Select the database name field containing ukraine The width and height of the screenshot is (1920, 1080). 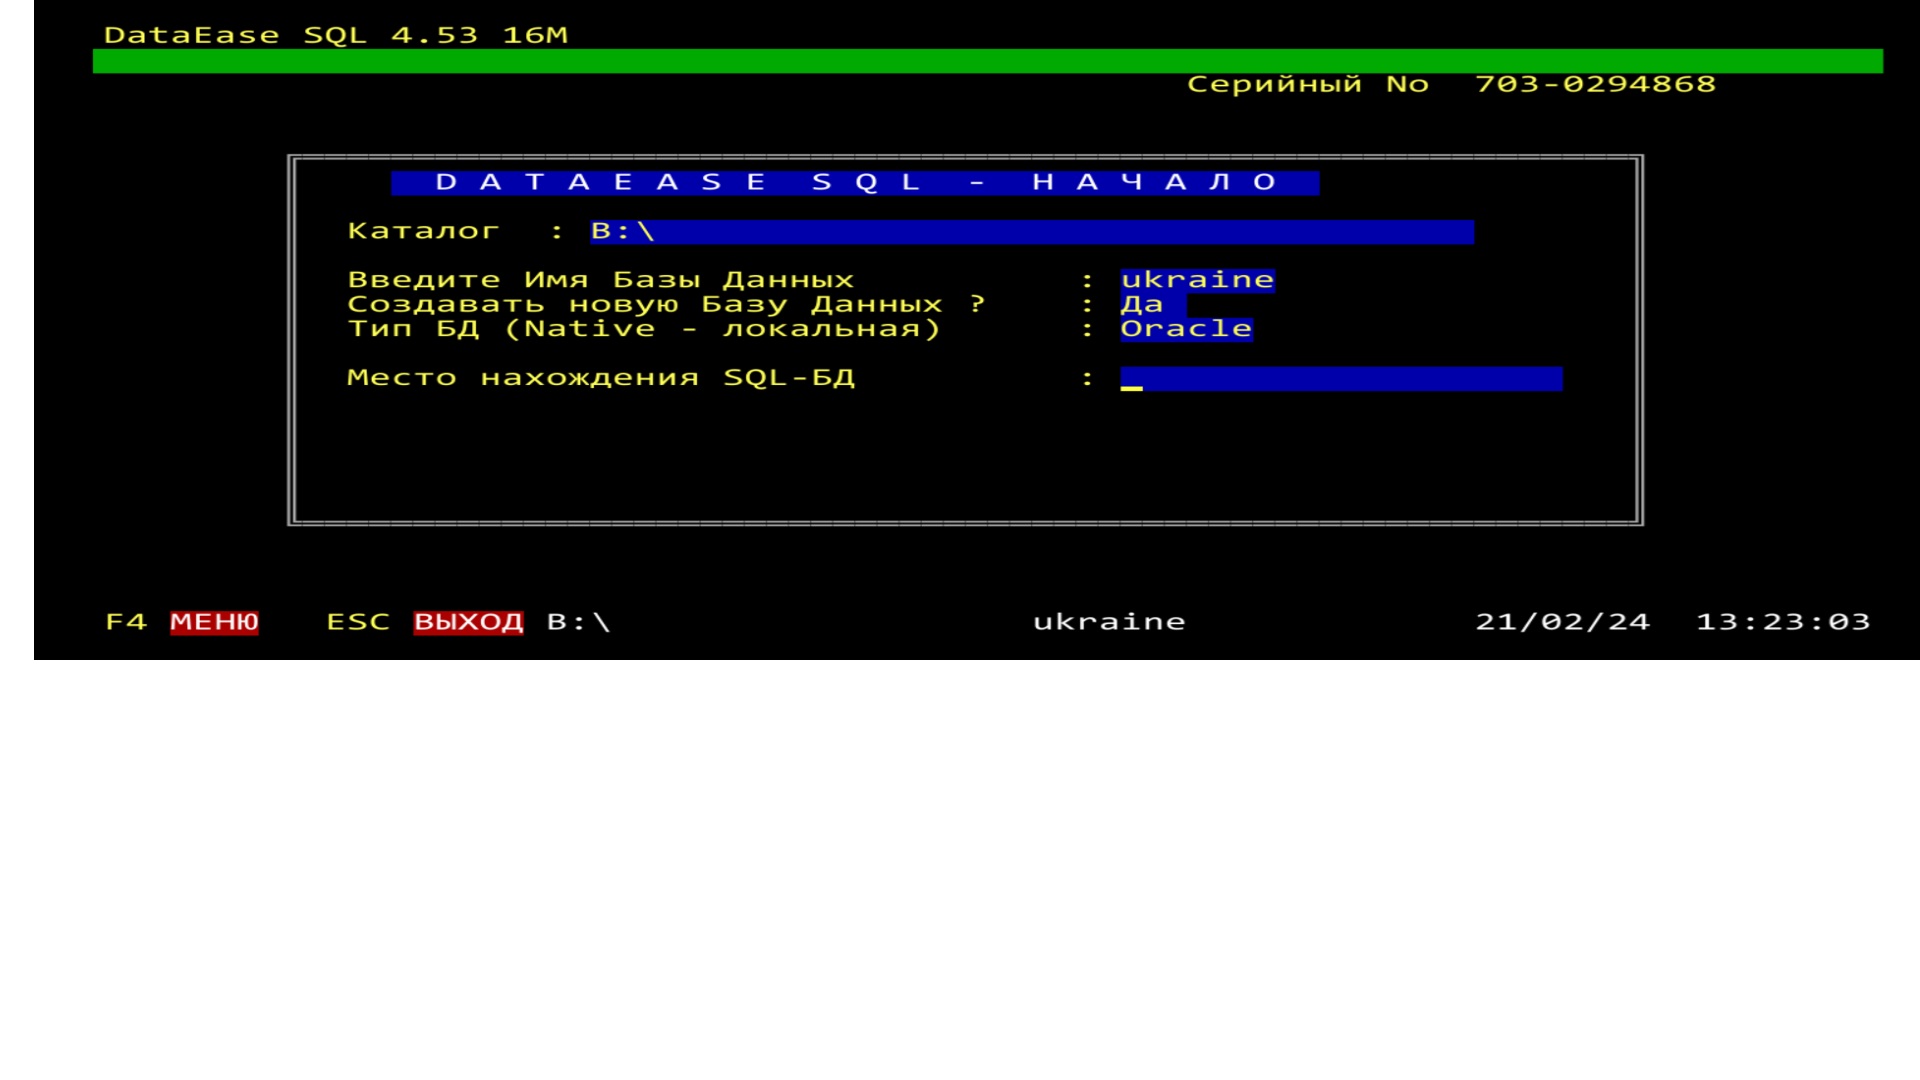[1198, 281]
